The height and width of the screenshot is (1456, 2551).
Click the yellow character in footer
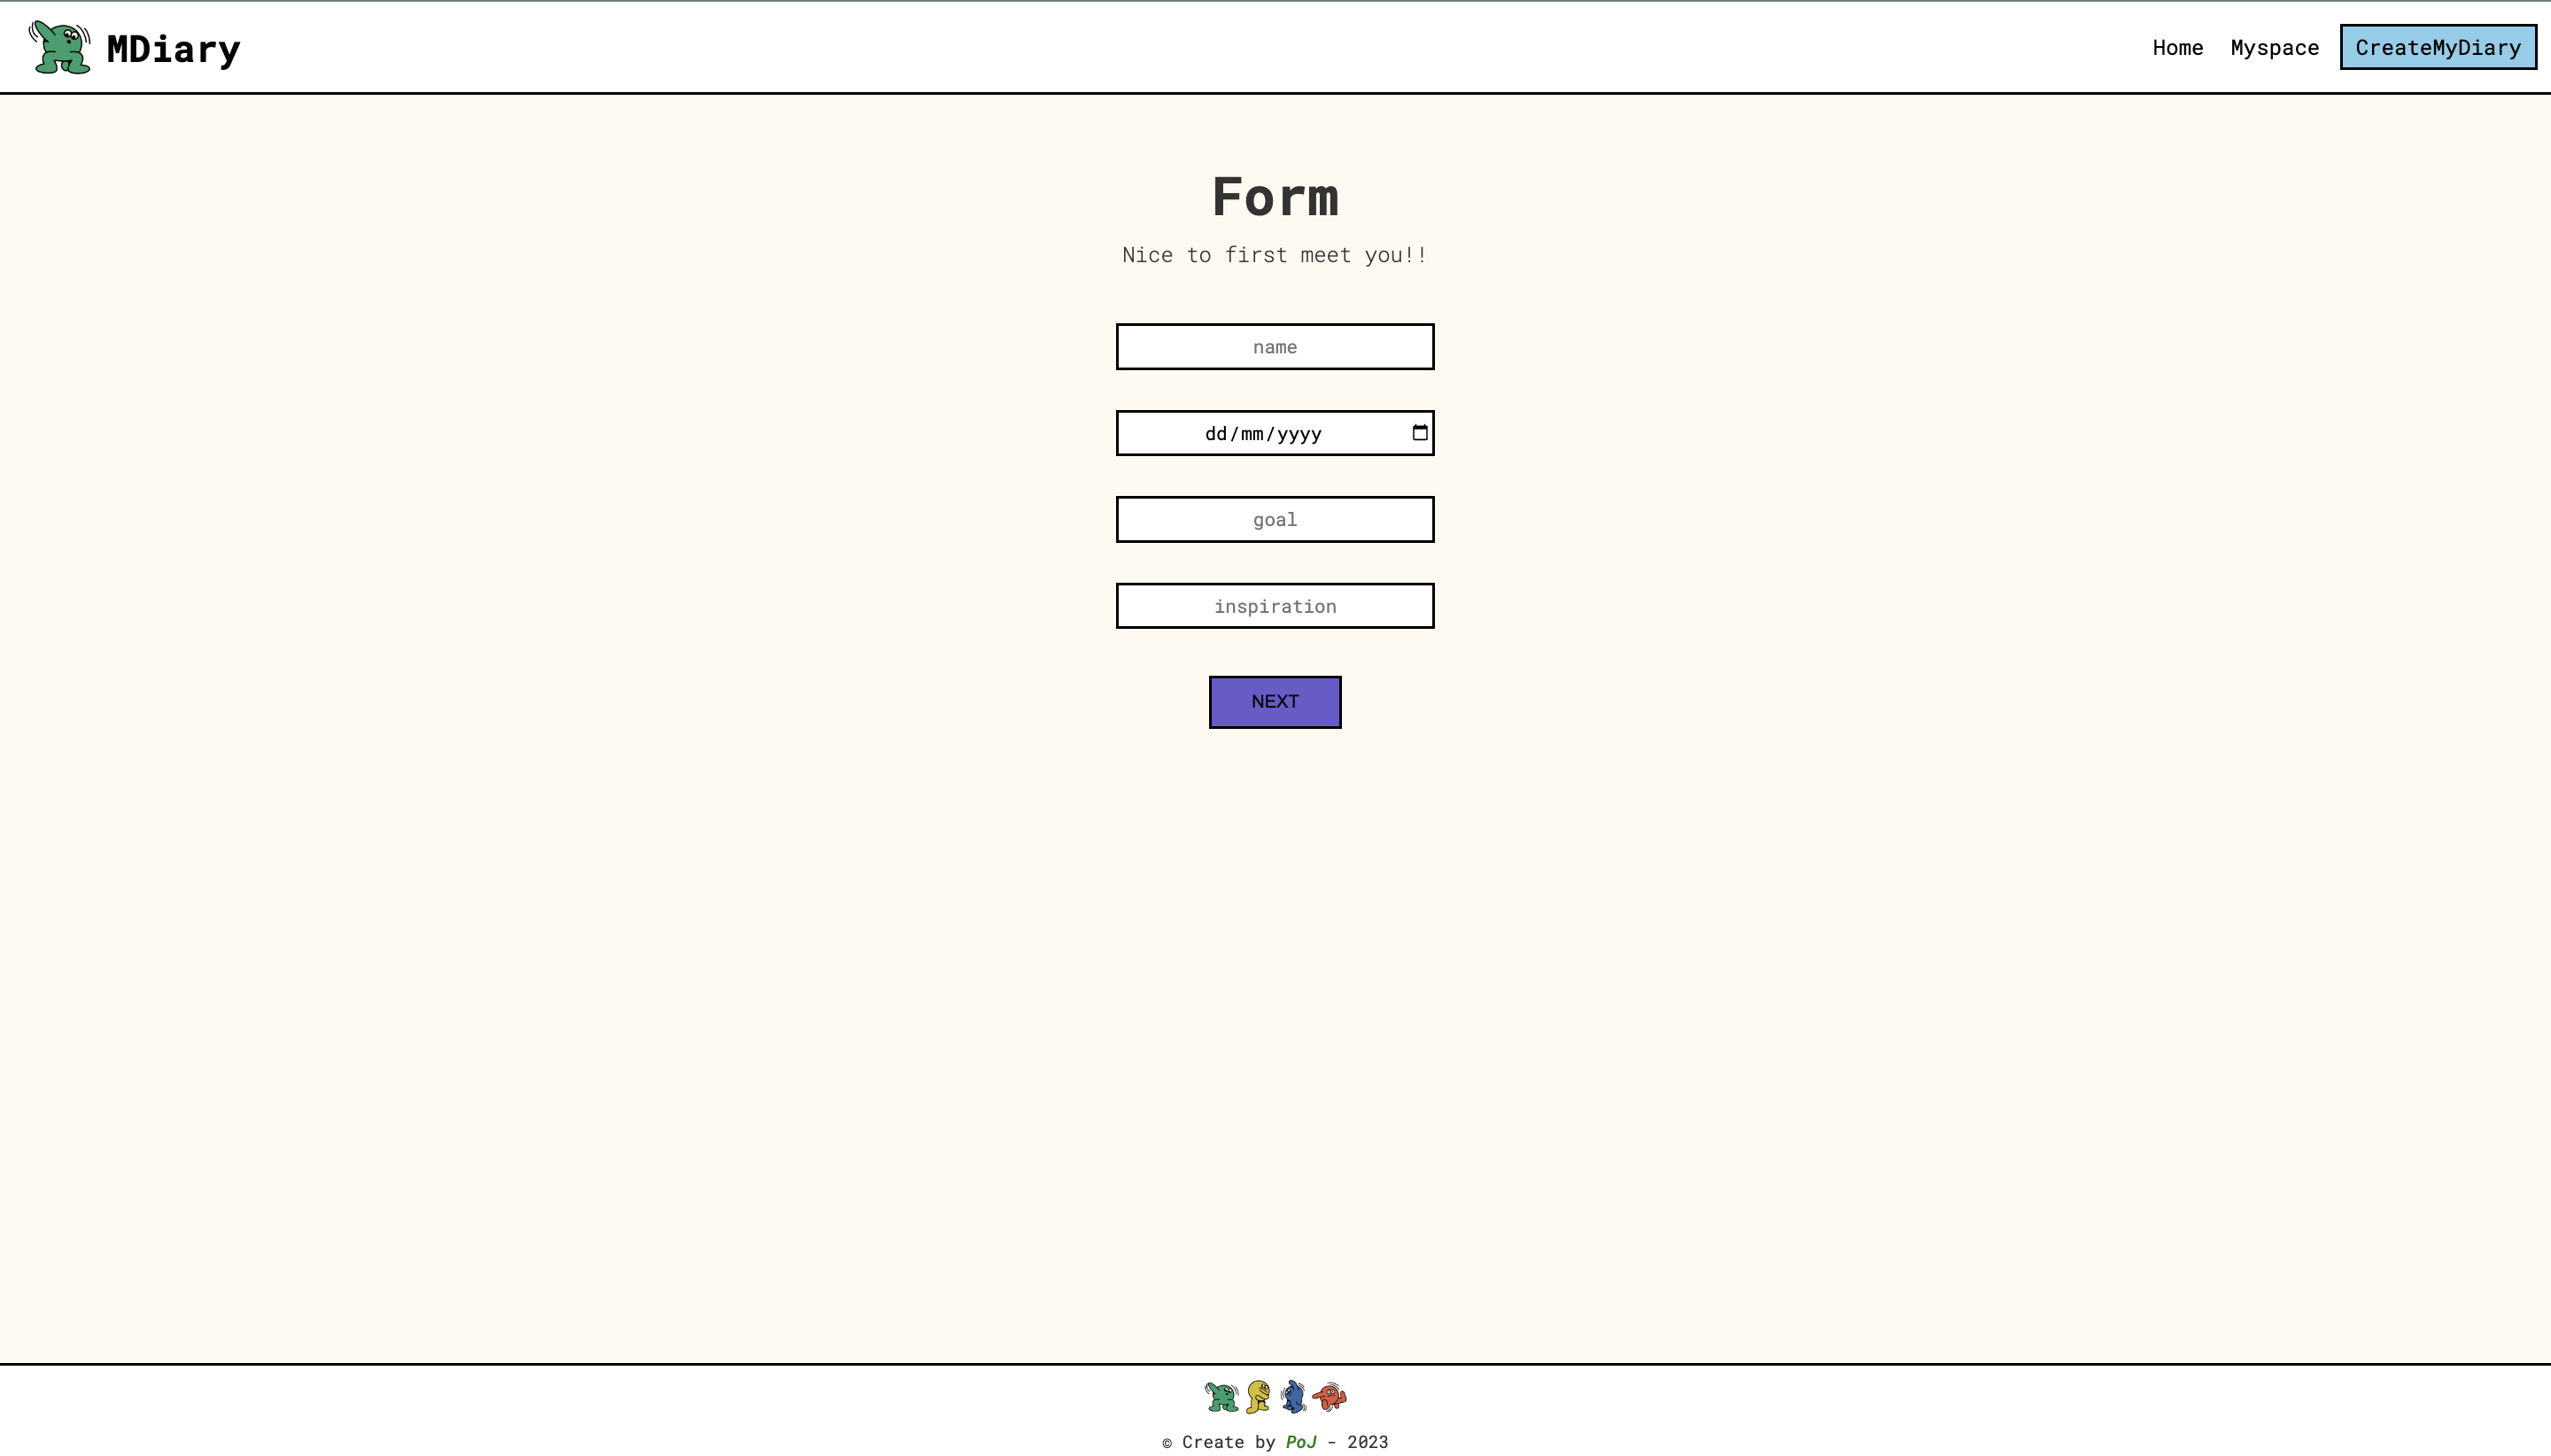pyautogui.click(x=1258, y=1397)
